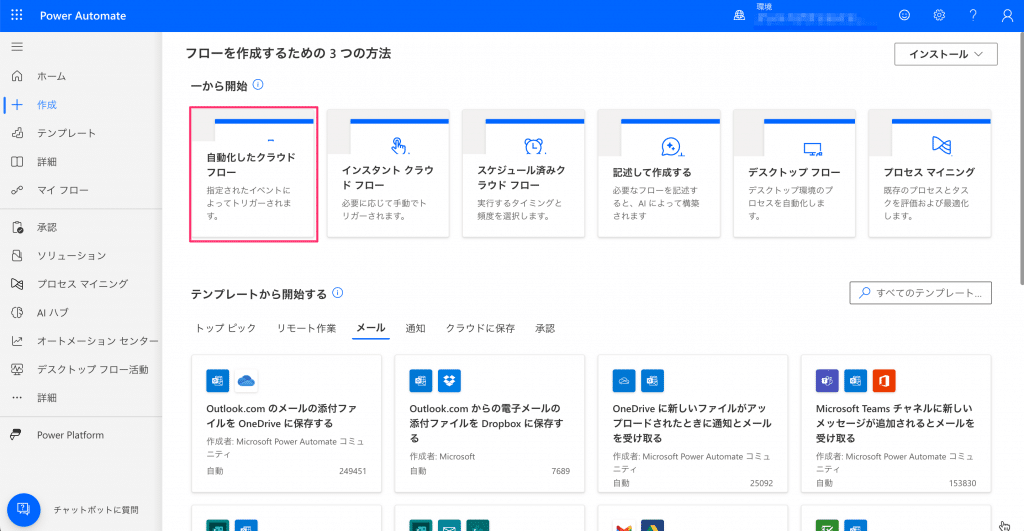Open AI ハブ in left navigation
Image resolution: width=1024 pixels, height=531 pixels.
(x=53, y=313)
